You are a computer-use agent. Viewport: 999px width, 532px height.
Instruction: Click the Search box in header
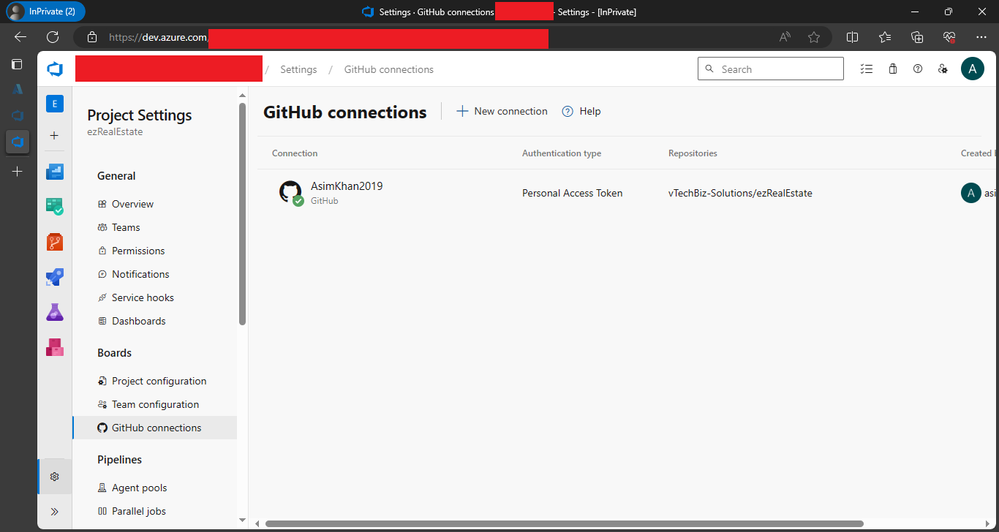click(770, 69)
